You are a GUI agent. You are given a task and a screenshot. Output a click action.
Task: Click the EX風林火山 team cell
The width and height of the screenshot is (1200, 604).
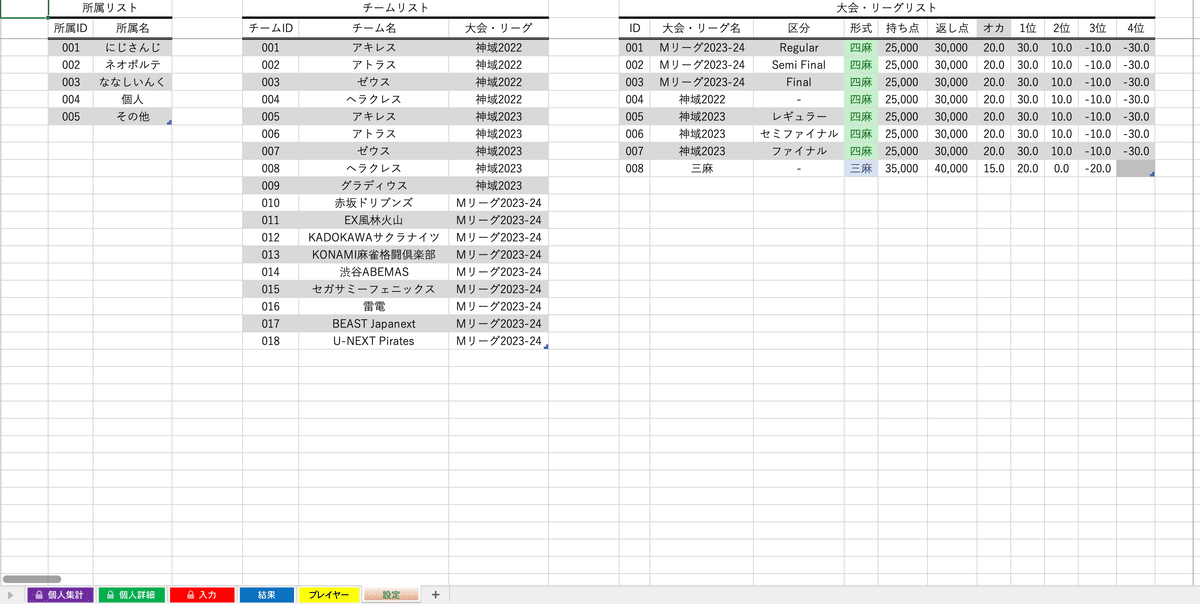374,219
